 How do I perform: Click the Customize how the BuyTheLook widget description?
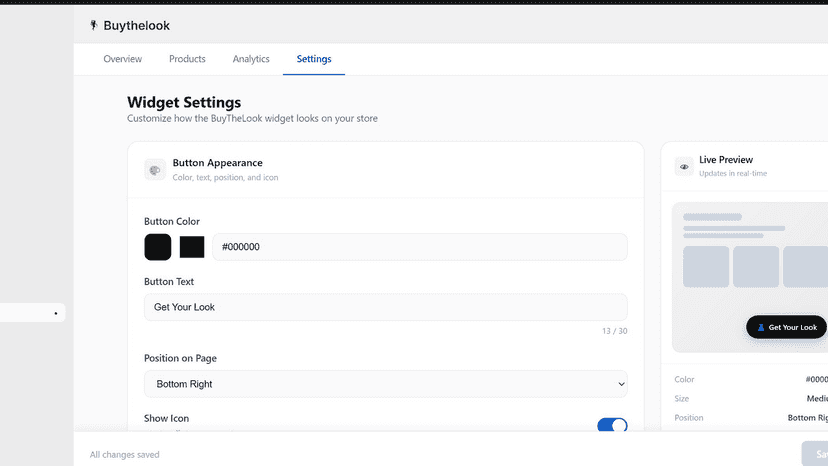[252, 118]
